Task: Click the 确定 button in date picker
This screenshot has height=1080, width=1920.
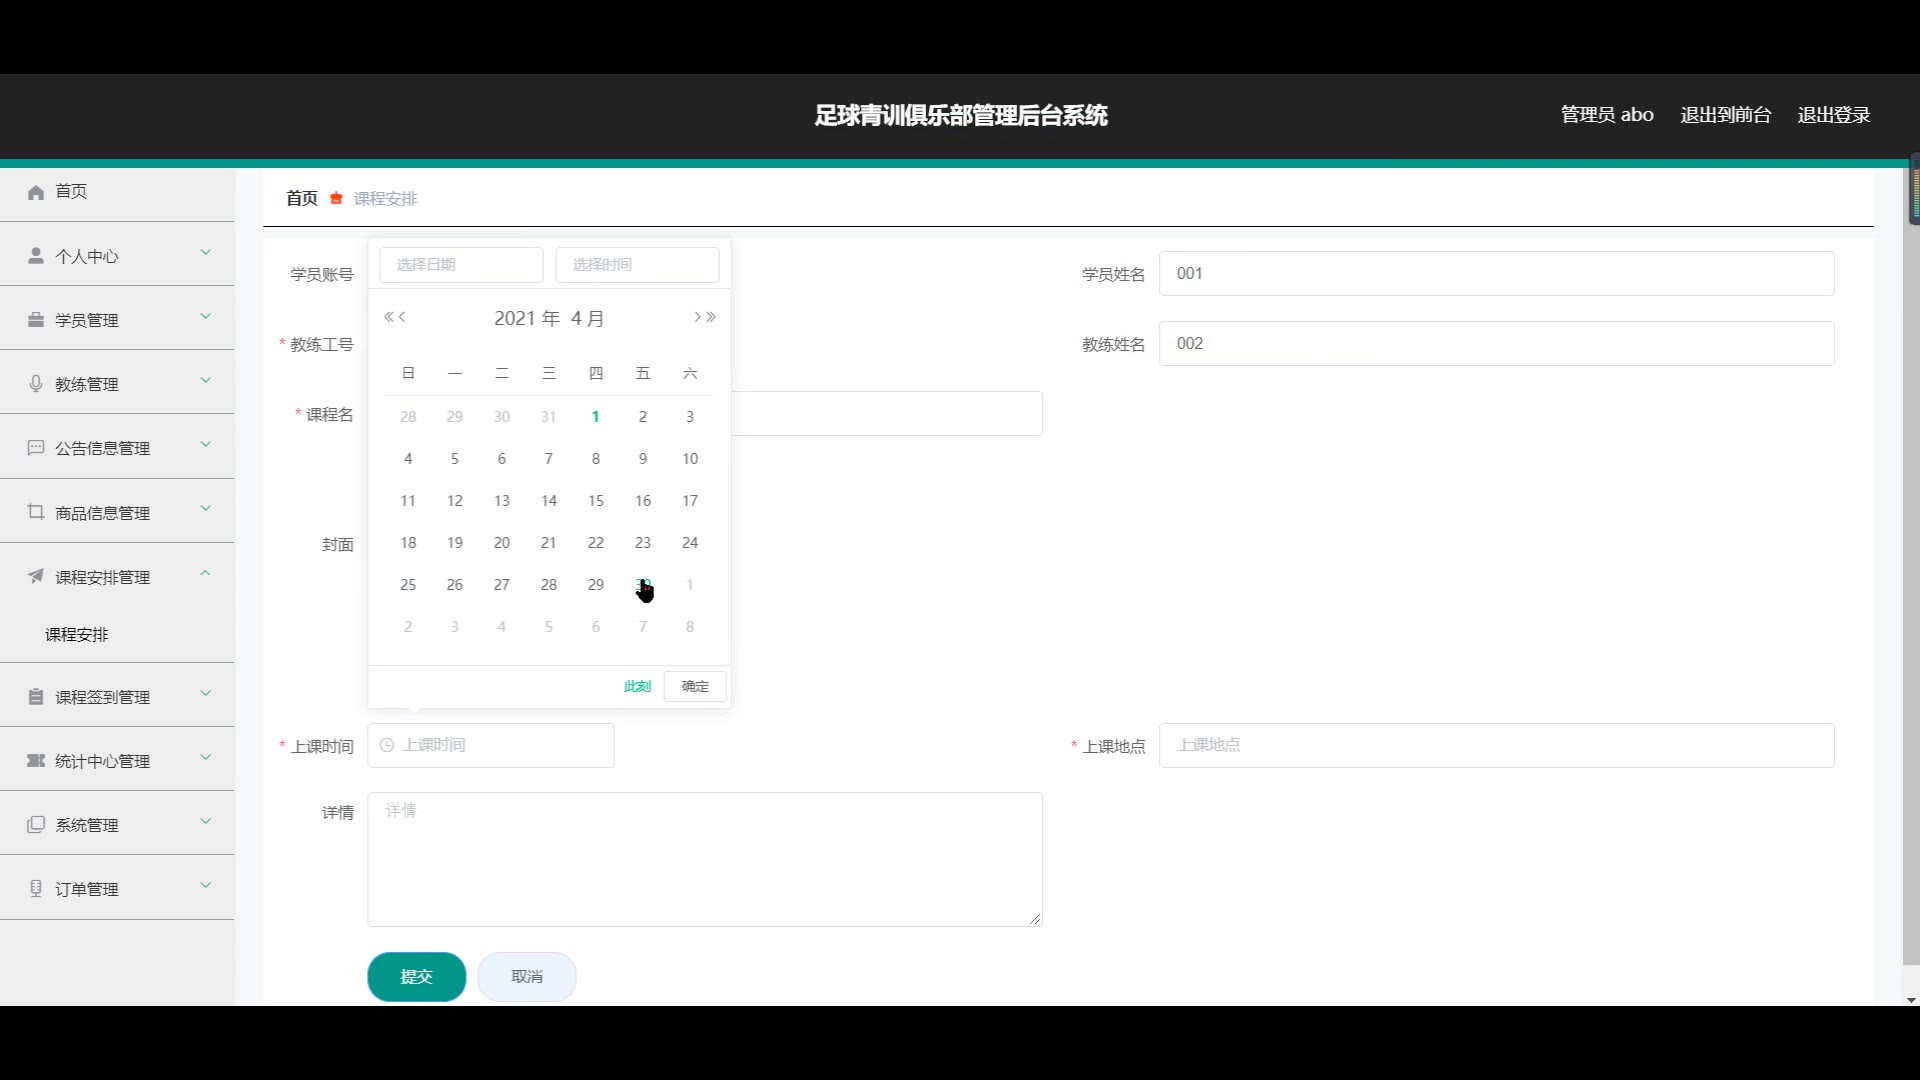Action: 695,686
